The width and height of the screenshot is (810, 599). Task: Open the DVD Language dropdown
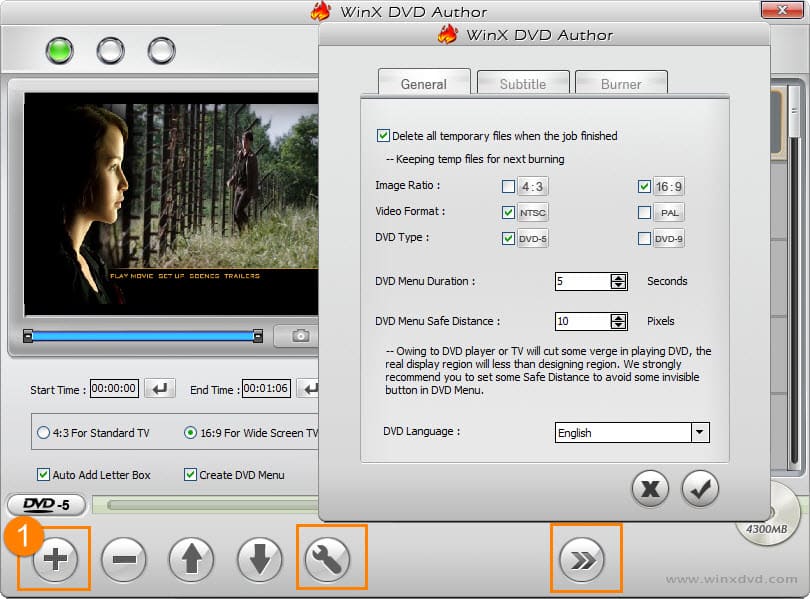point(699,432)
